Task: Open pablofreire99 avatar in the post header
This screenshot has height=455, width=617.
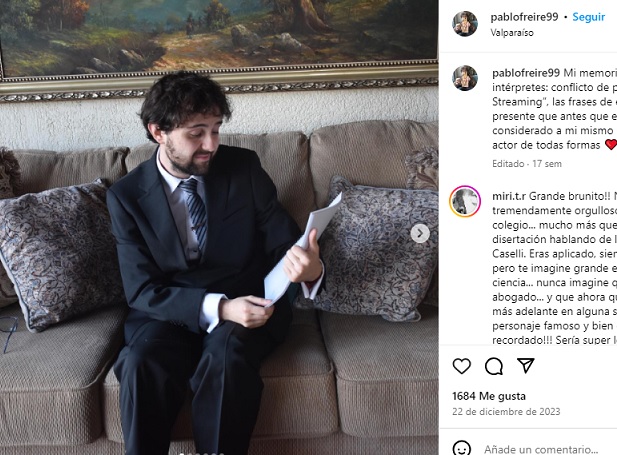Action: [x=465, y=24]
